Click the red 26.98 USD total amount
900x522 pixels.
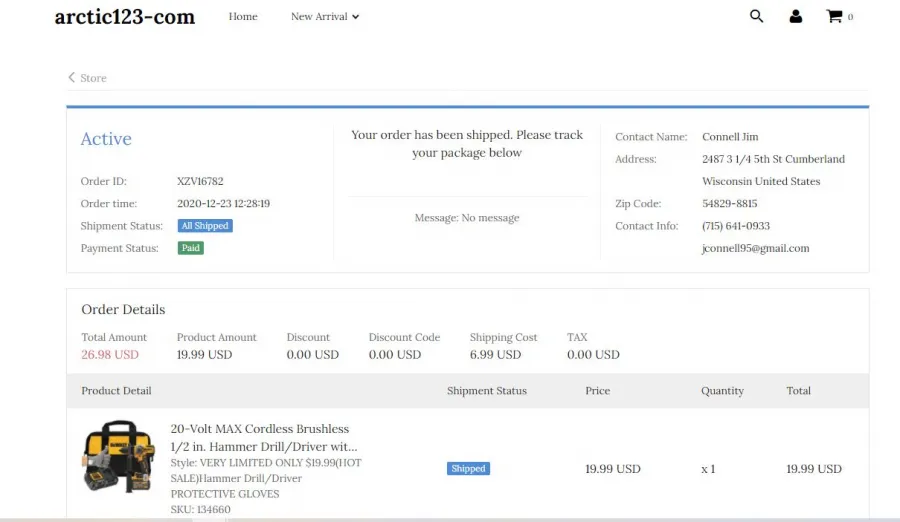(110, 354)
